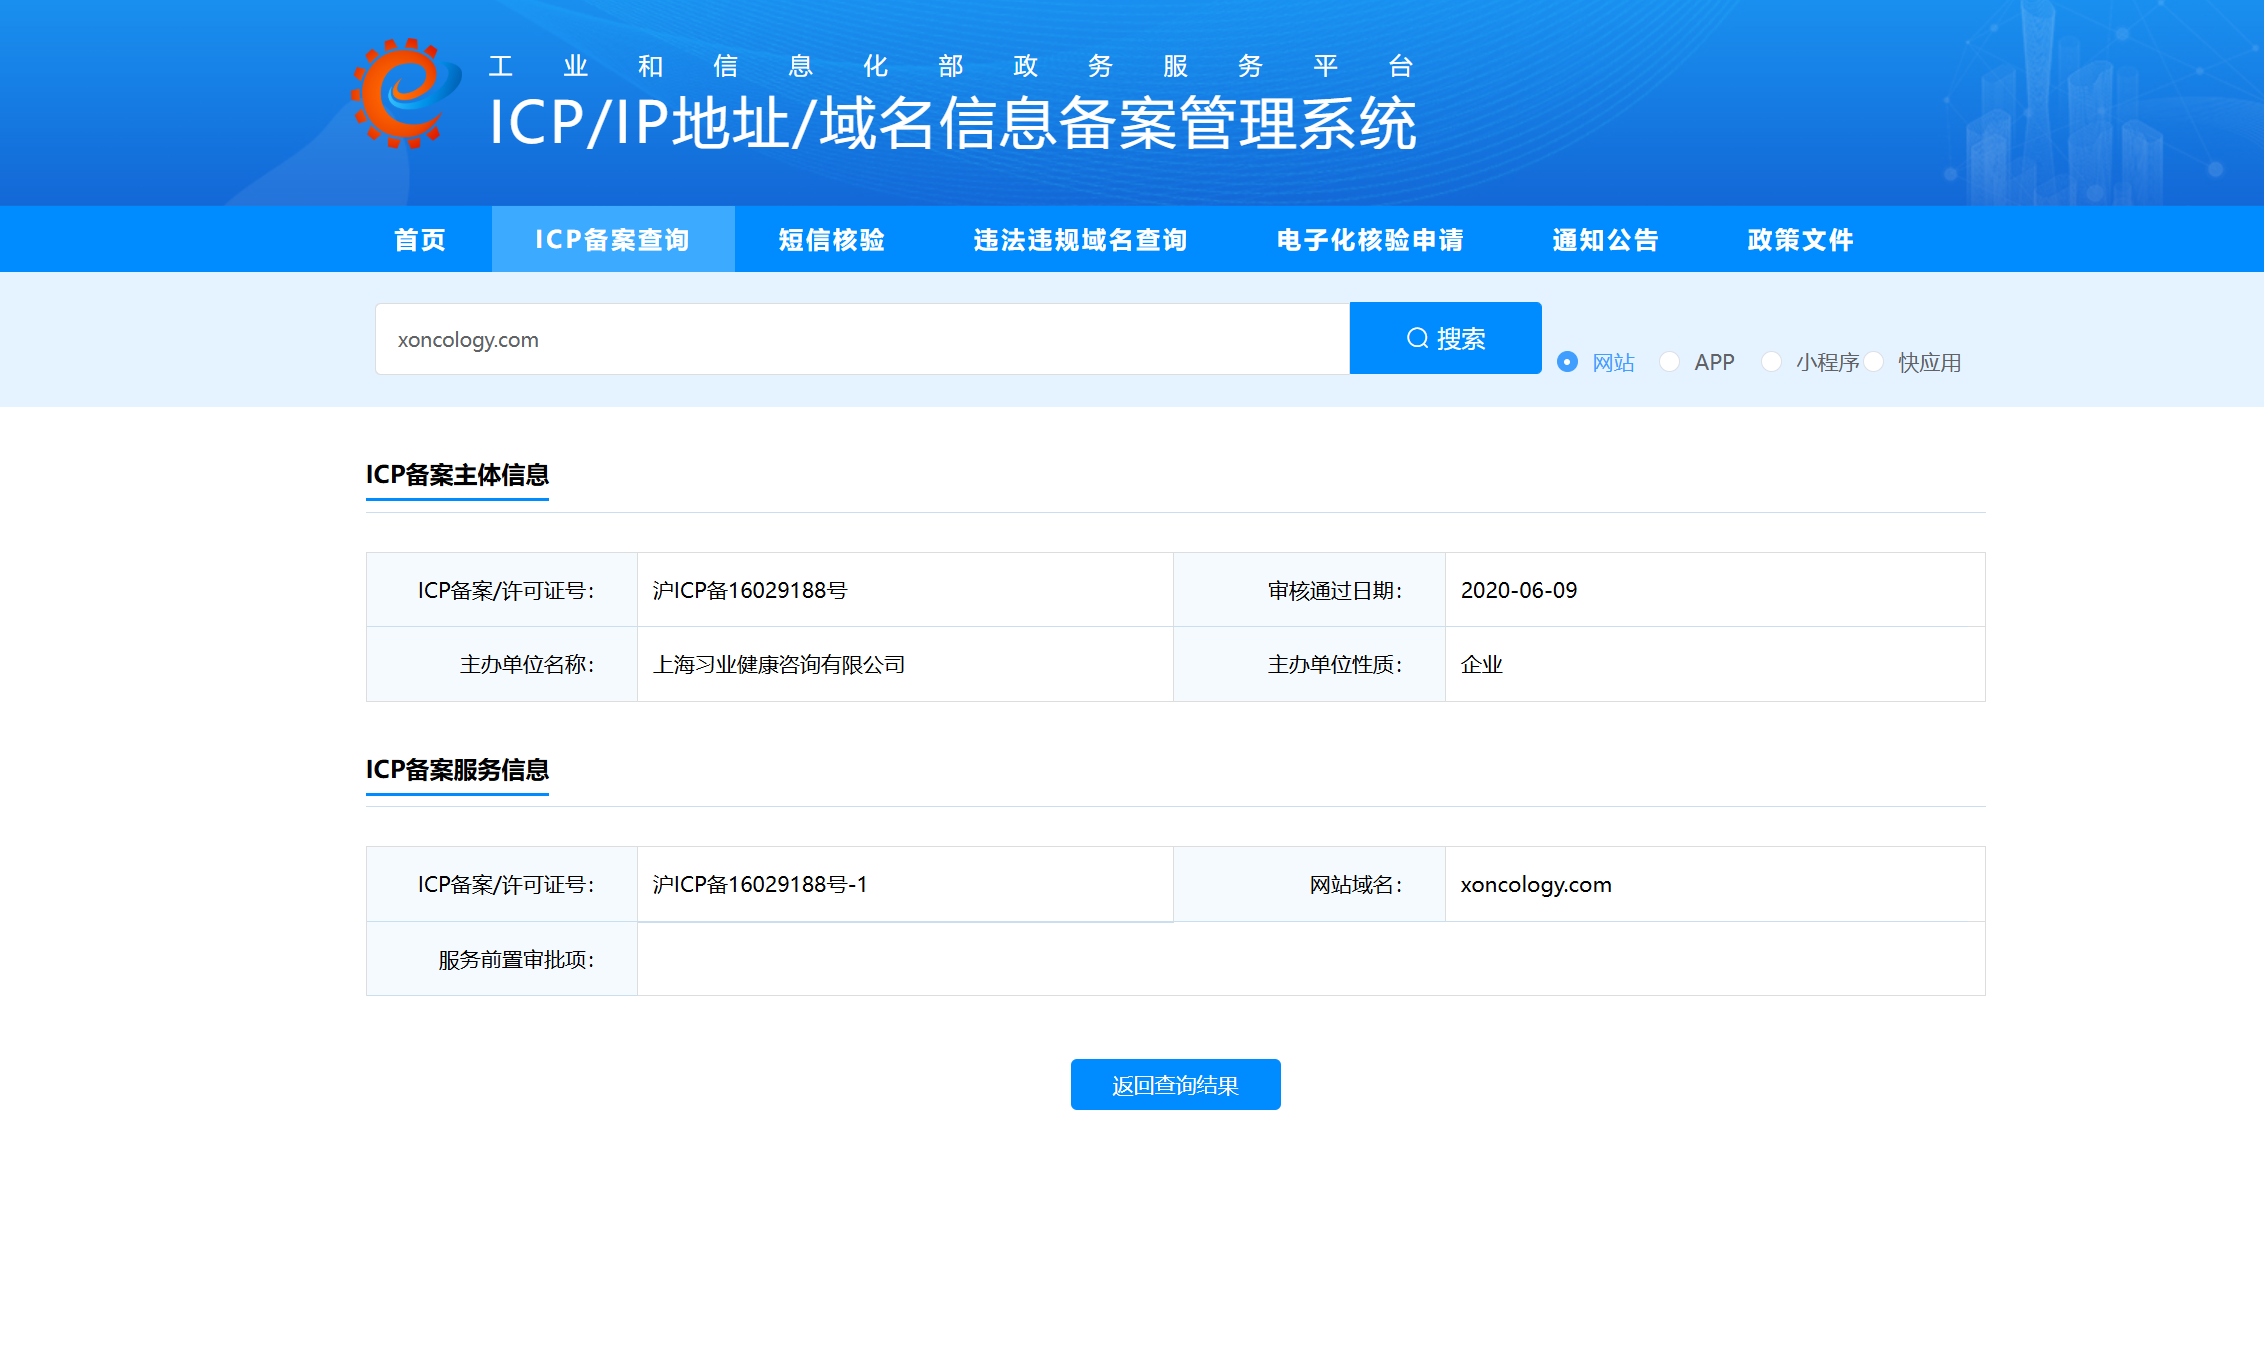The image size is (2264, 1359).
Task: Select the APP radio button
Action: coord(1669,362)
